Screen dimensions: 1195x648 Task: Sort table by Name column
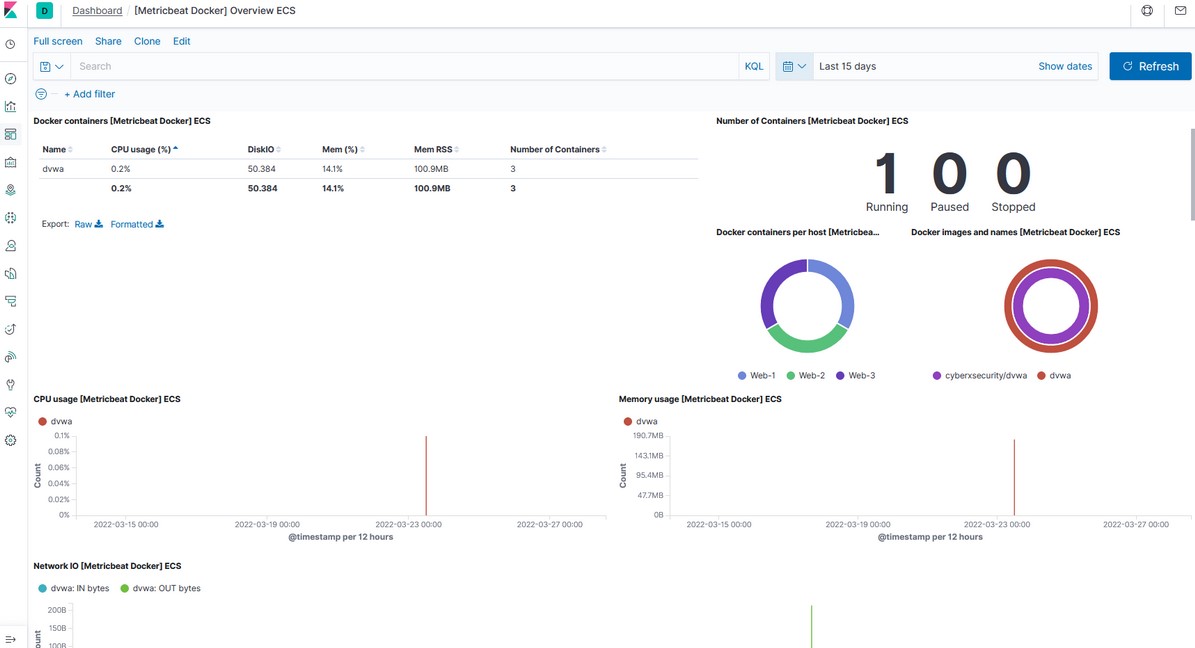point(57,149)
